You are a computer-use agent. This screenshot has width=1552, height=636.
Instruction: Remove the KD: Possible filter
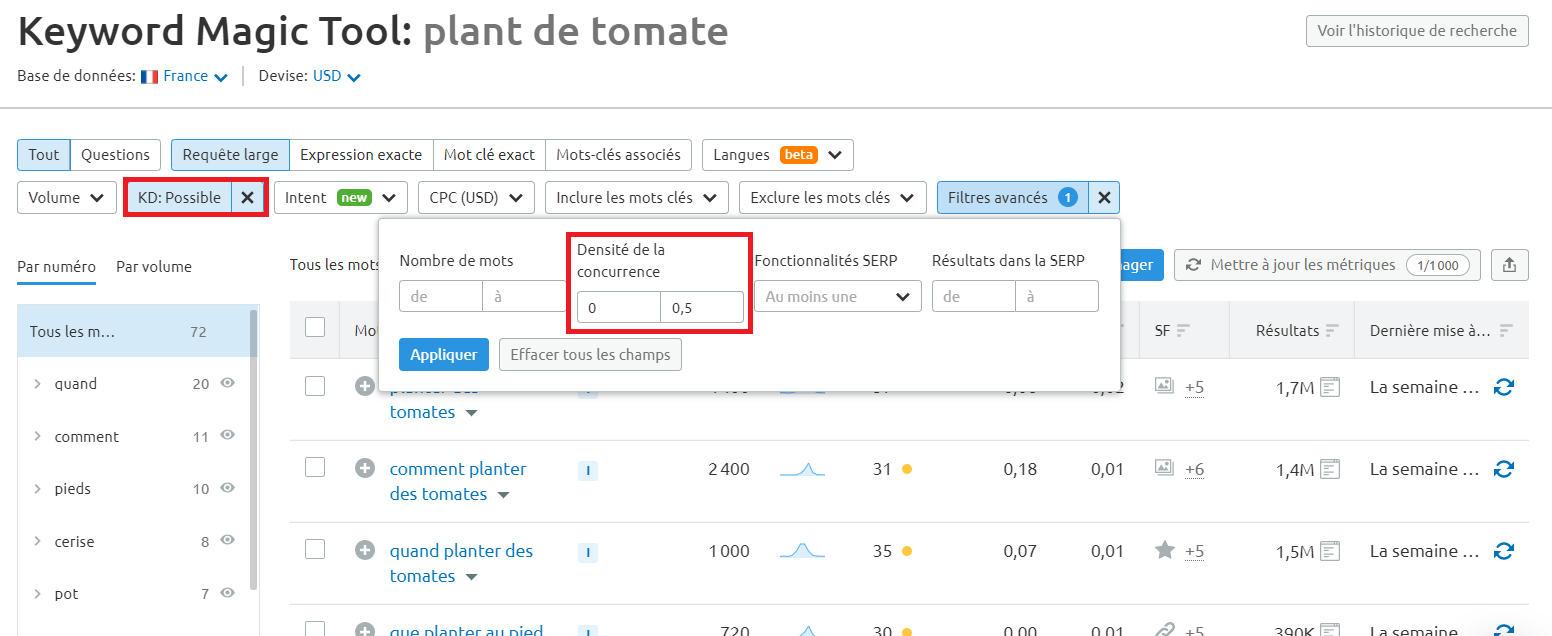pyautogui.click(x=247, y=197)
